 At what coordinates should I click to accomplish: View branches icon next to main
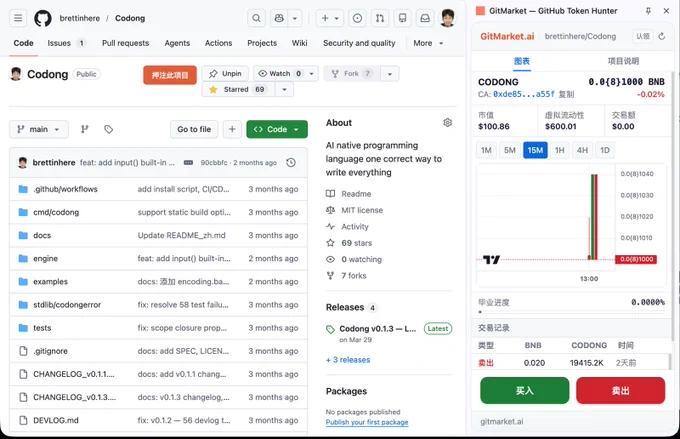(85, 129)
